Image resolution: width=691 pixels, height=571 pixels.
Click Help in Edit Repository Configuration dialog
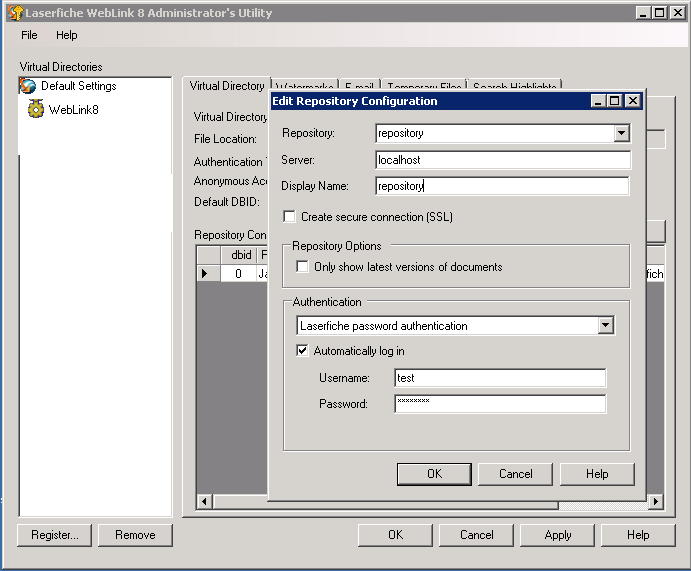point(597,474)
